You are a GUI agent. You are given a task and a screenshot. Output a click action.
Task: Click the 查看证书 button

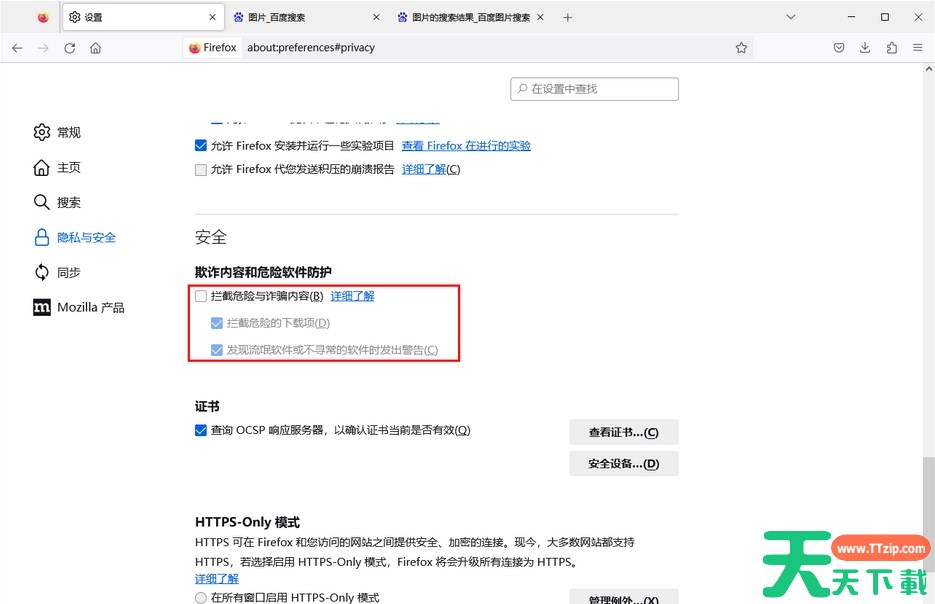click(623, 433)
